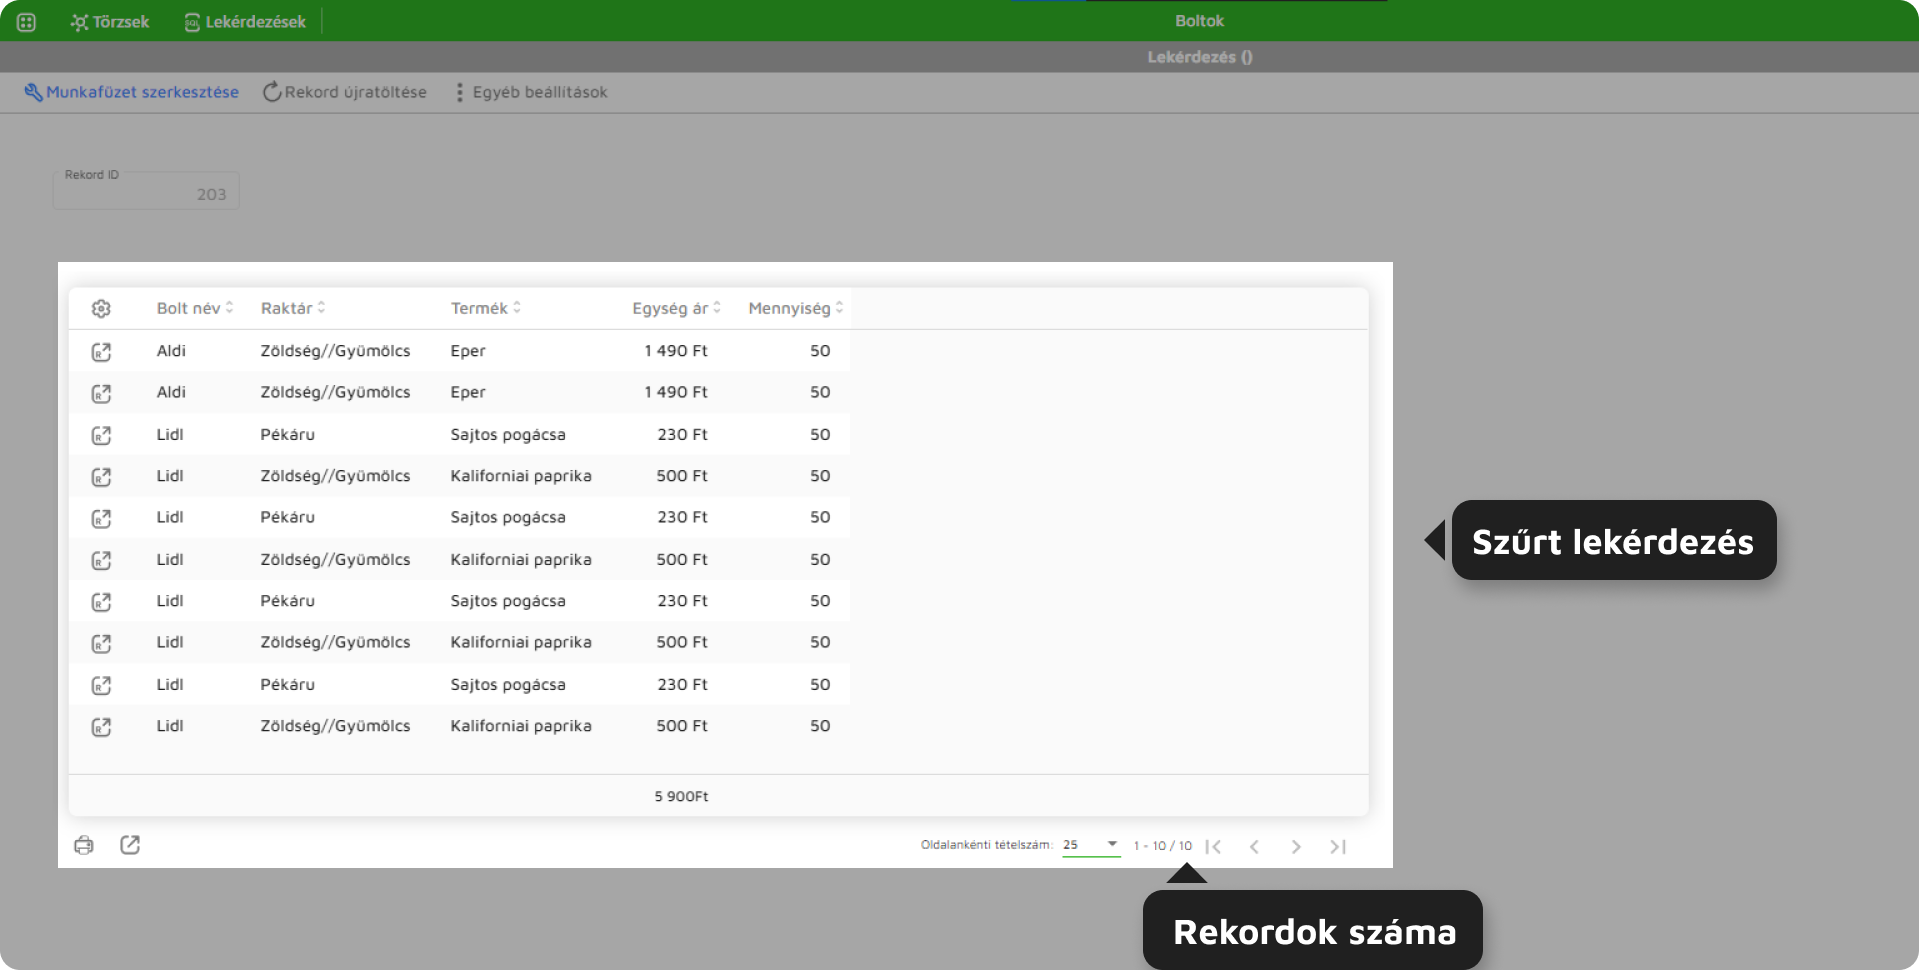1919x970 pixels.
Task: Go to next page of results
Action: pos(1296,847)
